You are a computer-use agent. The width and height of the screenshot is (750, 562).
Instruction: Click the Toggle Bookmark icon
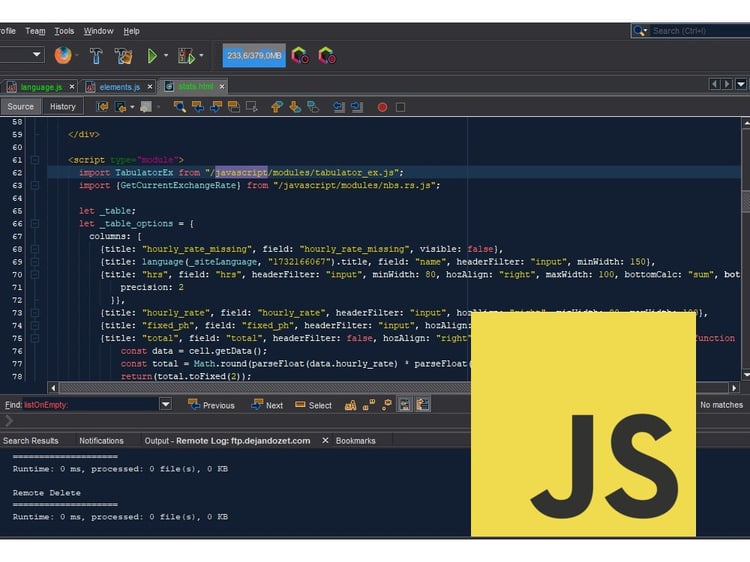click(313, 107)
